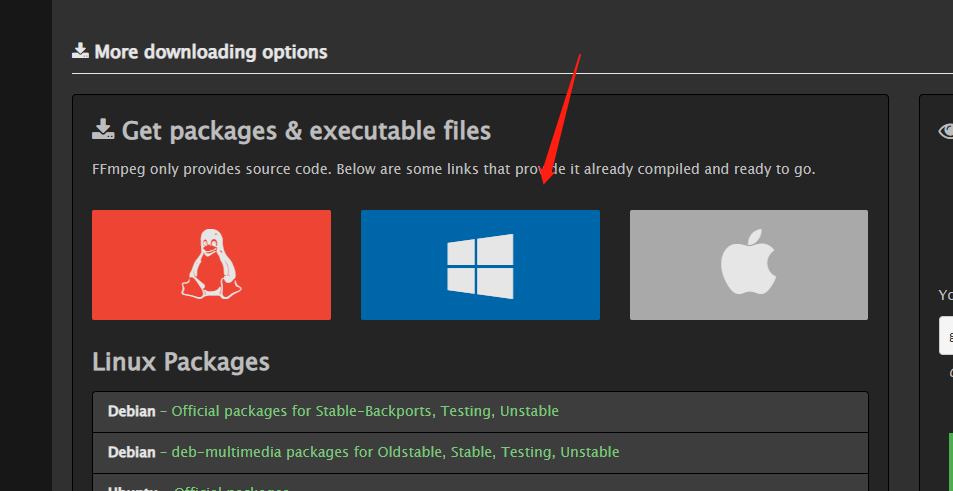Click the More downloading options heading text
Screen dimensions: 953x491
tap(210, 51)
